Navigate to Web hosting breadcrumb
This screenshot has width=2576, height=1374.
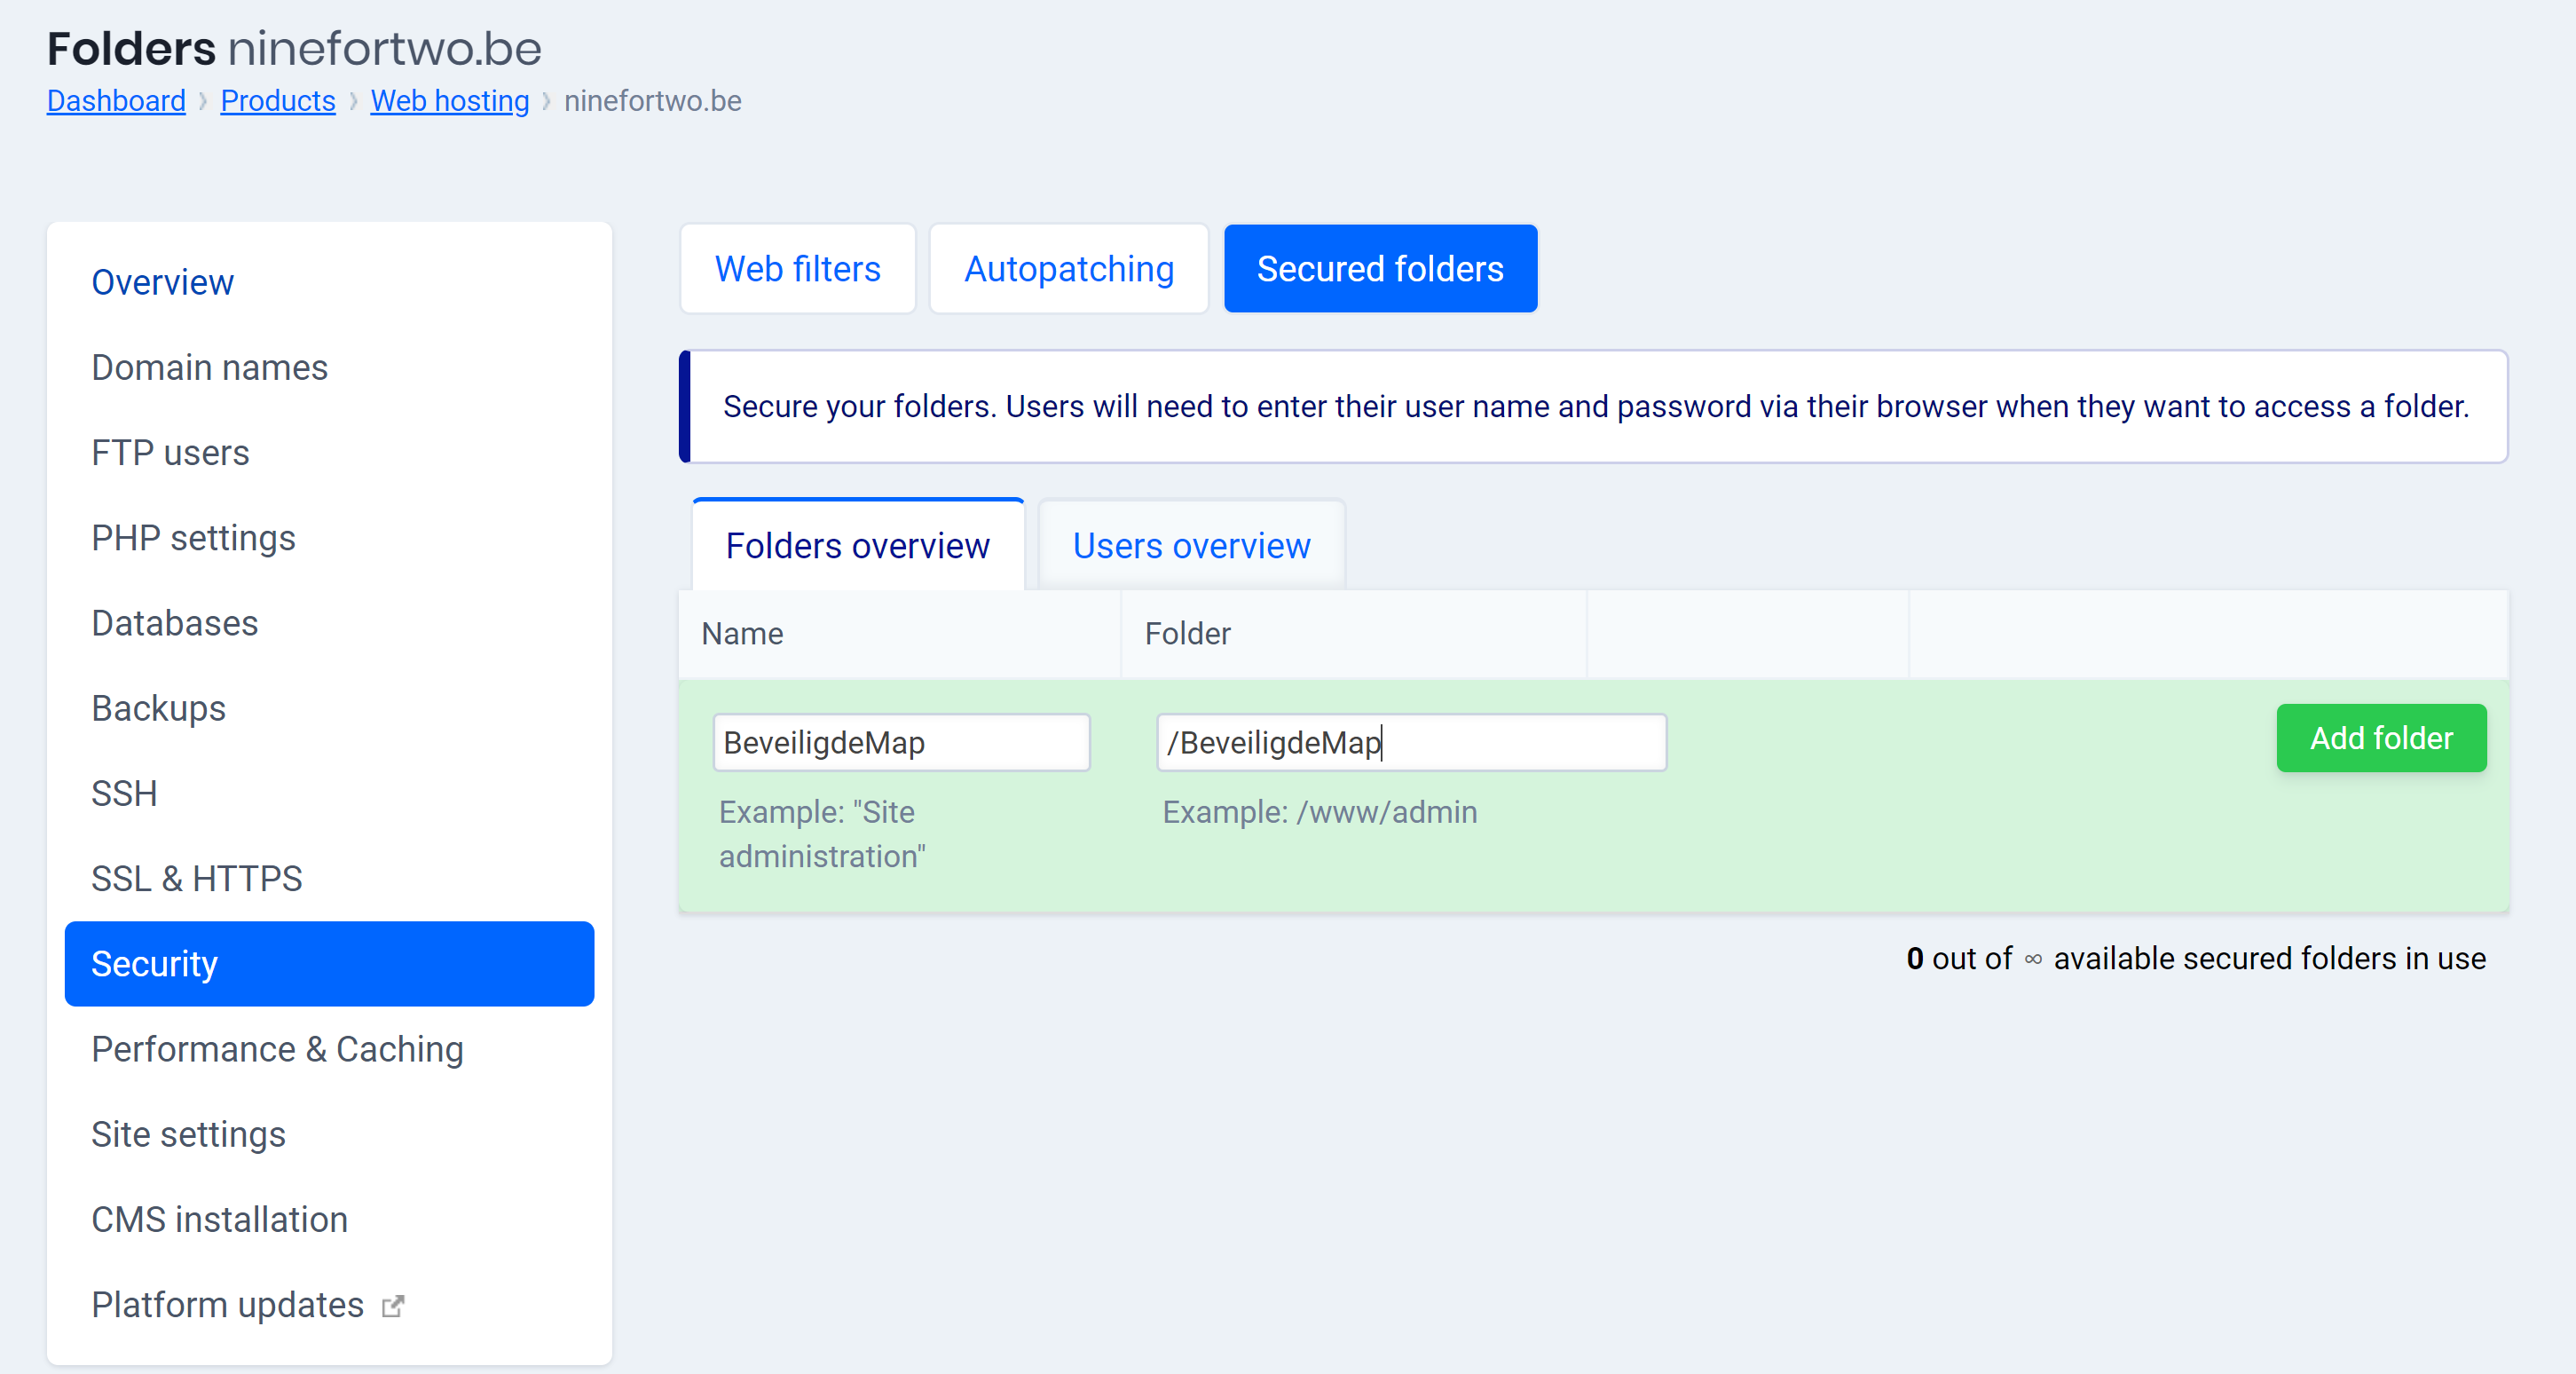click(x=449, y=101)
